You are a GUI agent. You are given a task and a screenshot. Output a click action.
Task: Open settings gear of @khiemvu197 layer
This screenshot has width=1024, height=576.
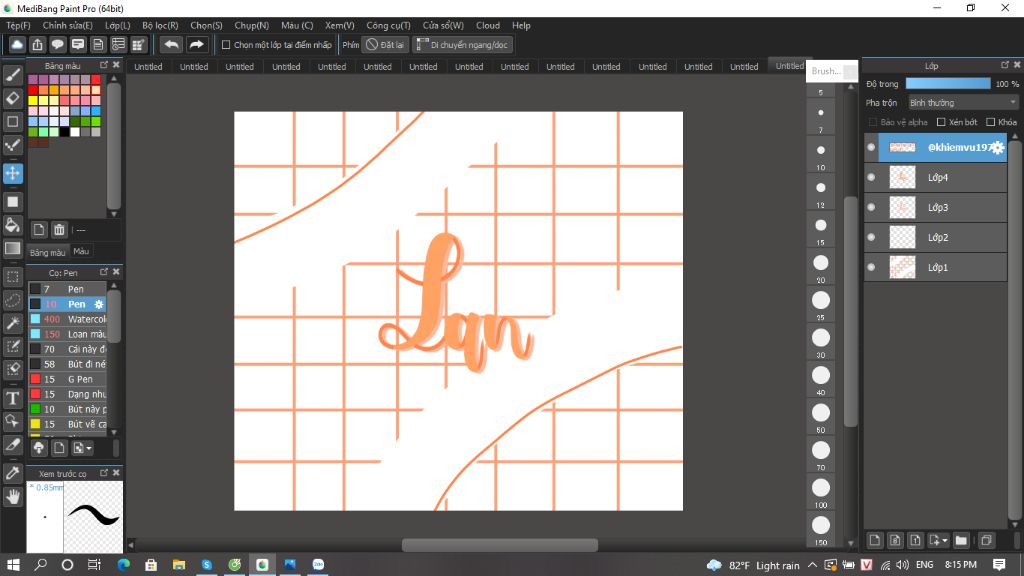(x=998, y=148)
